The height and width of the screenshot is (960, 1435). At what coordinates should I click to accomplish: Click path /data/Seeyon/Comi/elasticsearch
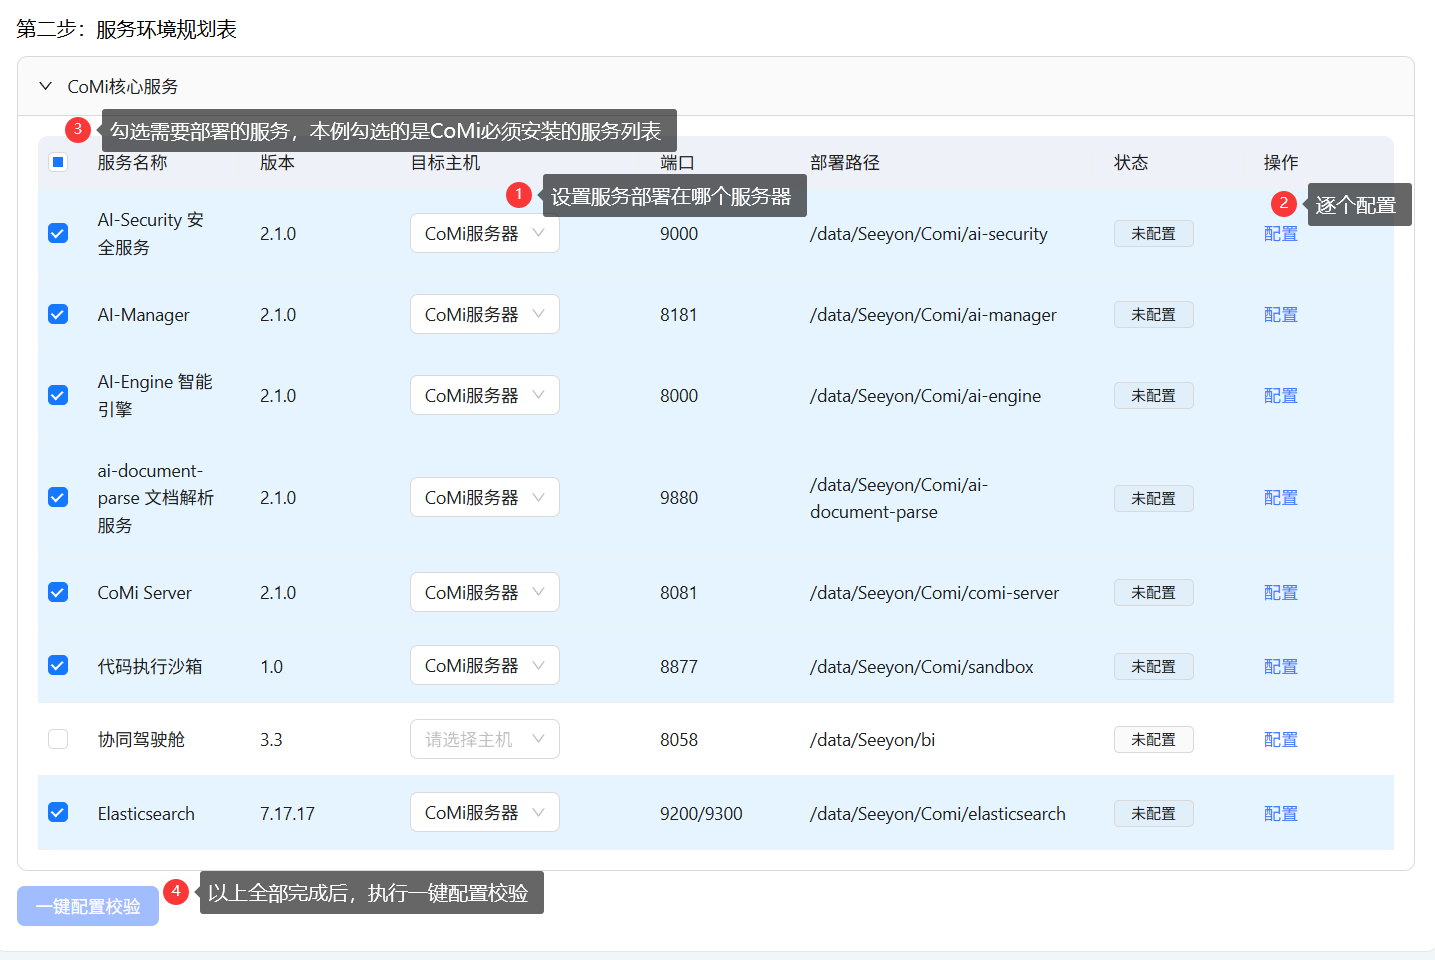pos(938,814)
